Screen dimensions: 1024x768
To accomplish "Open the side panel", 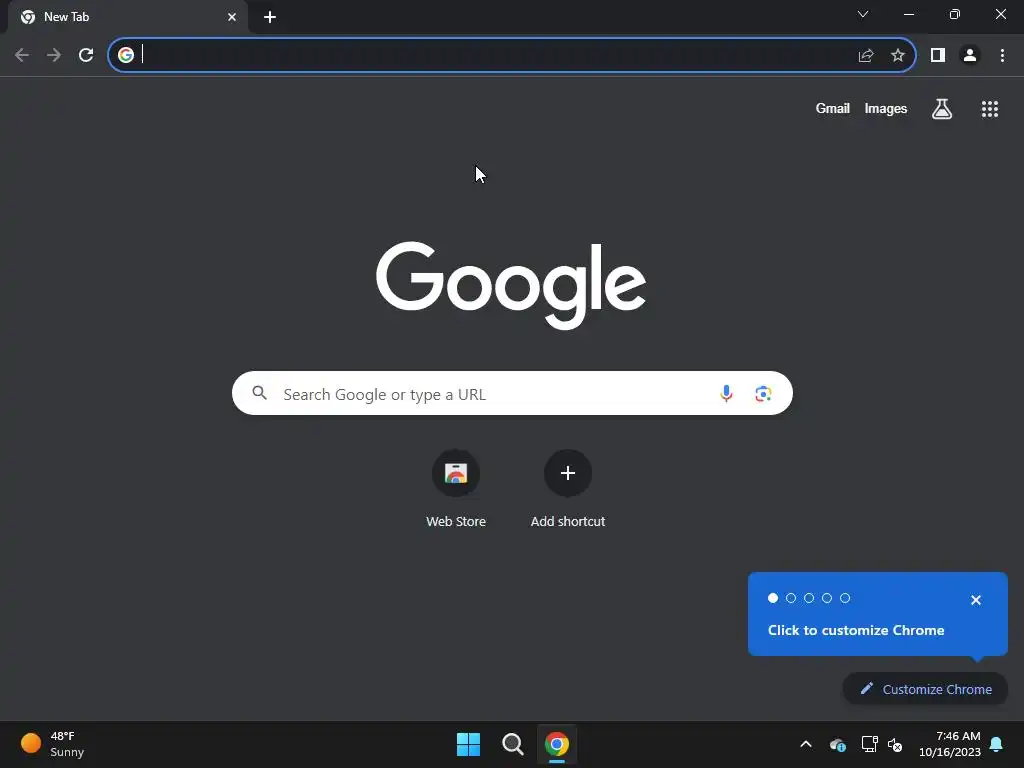I will point(938,55).
